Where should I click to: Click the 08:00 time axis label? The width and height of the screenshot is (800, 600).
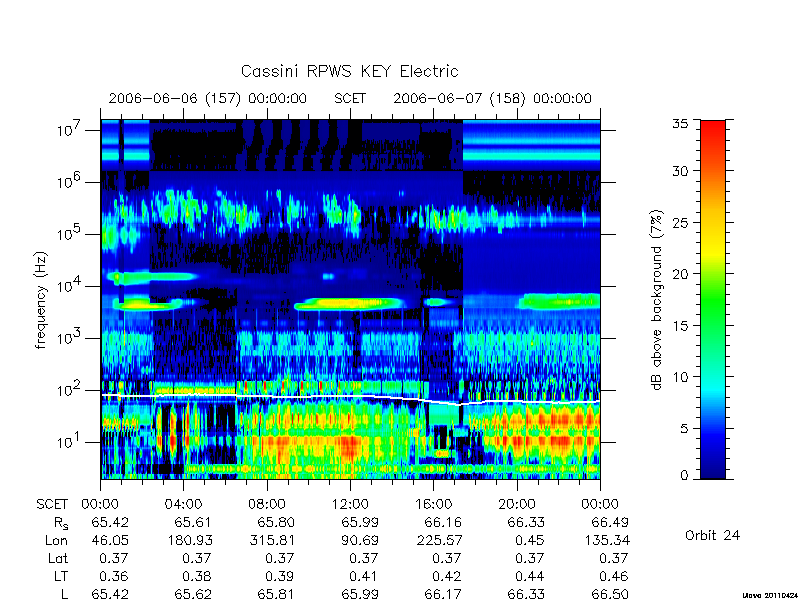[267, 504]
